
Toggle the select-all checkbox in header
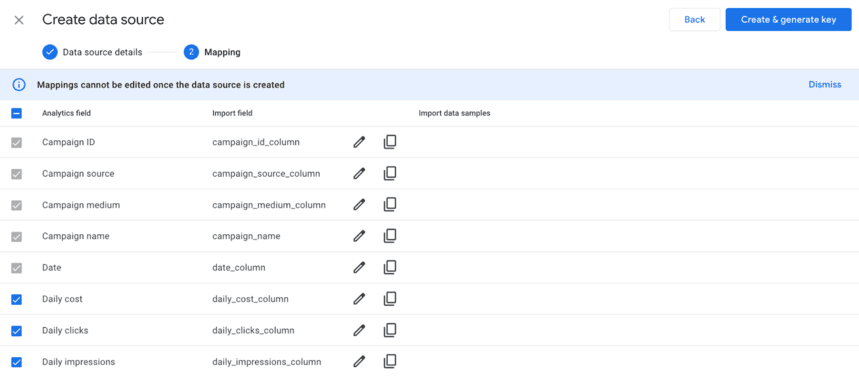(x=16, y=113)
